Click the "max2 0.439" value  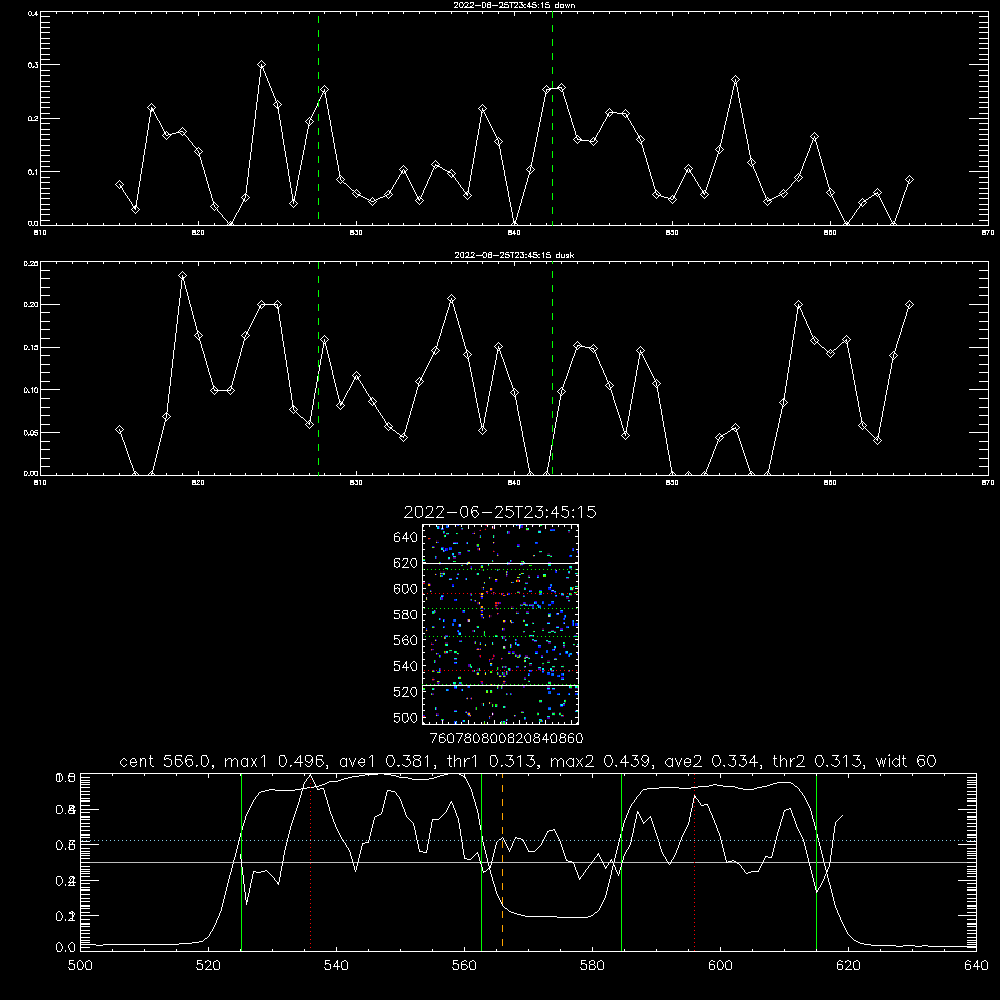[601, 761]
